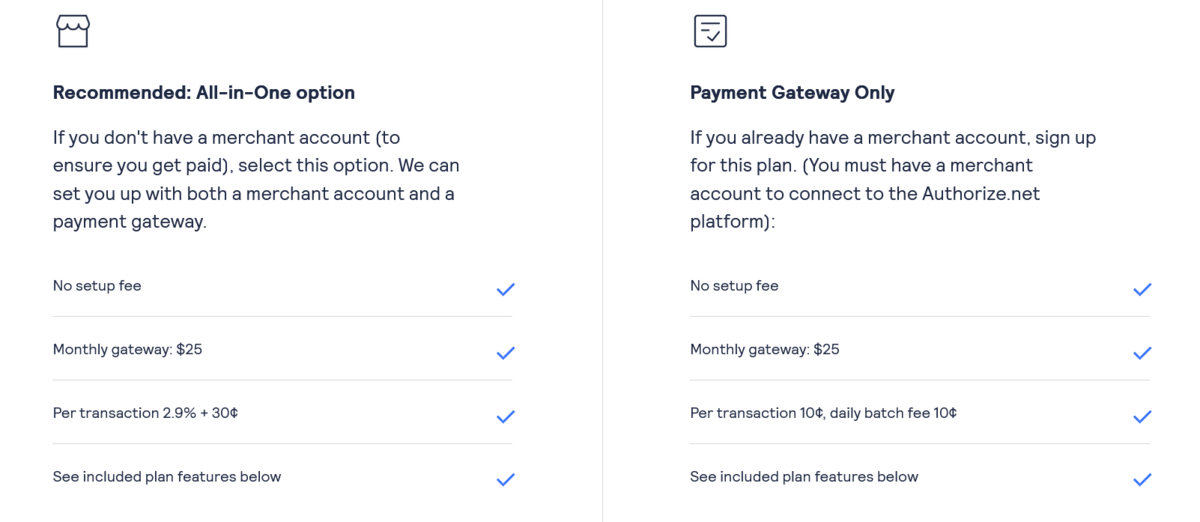This screenshot has height=522, width=1200.
Task: Click the checkmark next to All-in-One Monthly gateway
Action: [x=505, y=353]
